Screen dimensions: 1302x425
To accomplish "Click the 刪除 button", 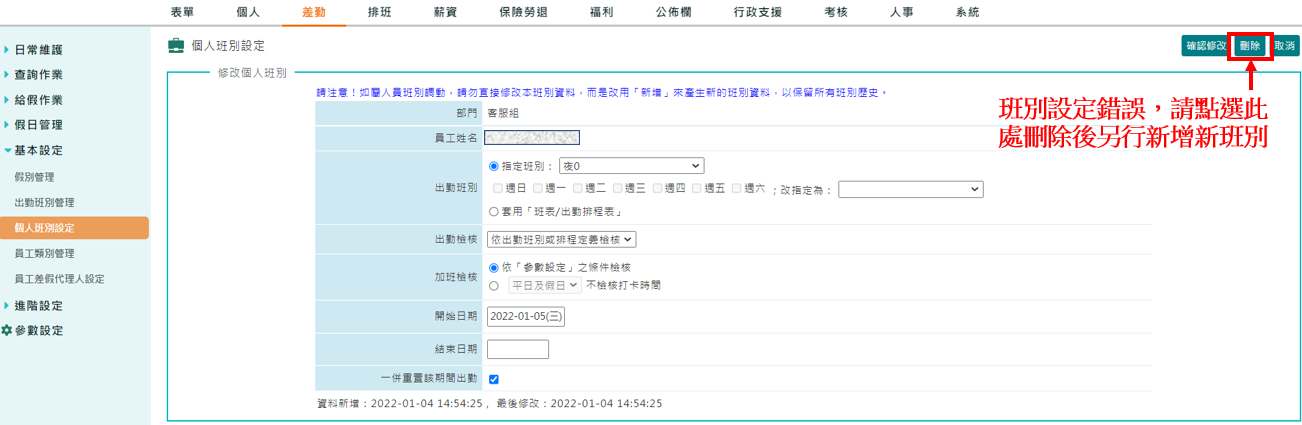I will click(1250, 46).
